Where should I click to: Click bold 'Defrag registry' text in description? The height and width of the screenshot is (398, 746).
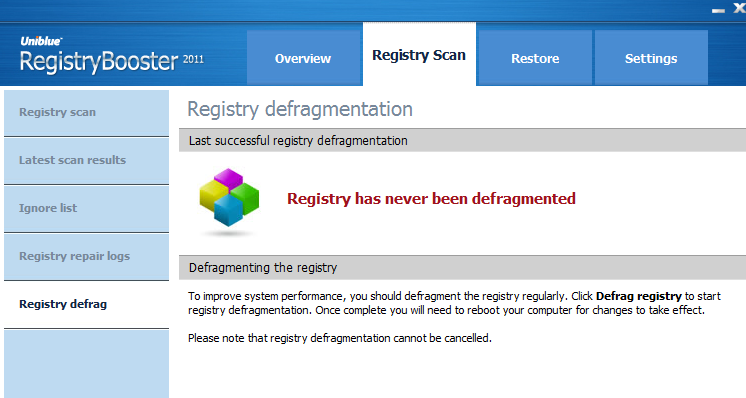[x=638, y=296]
